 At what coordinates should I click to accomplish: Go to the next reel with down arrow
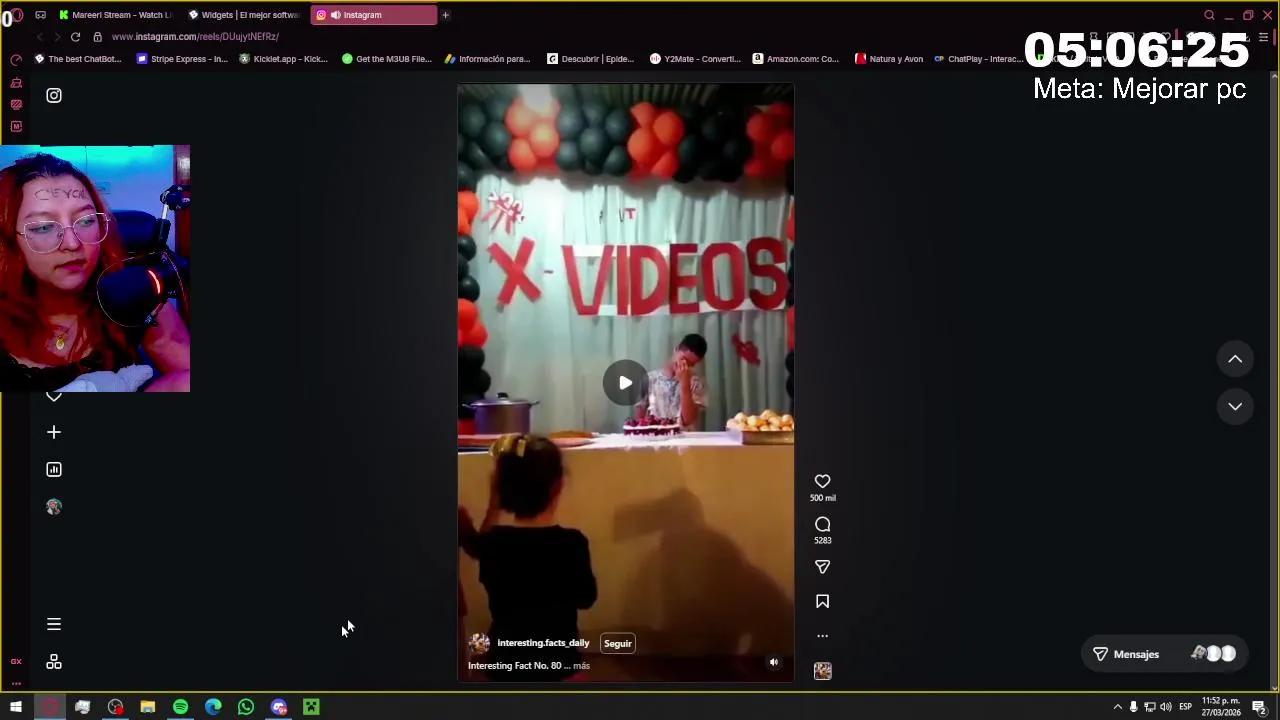point(1235,406)
